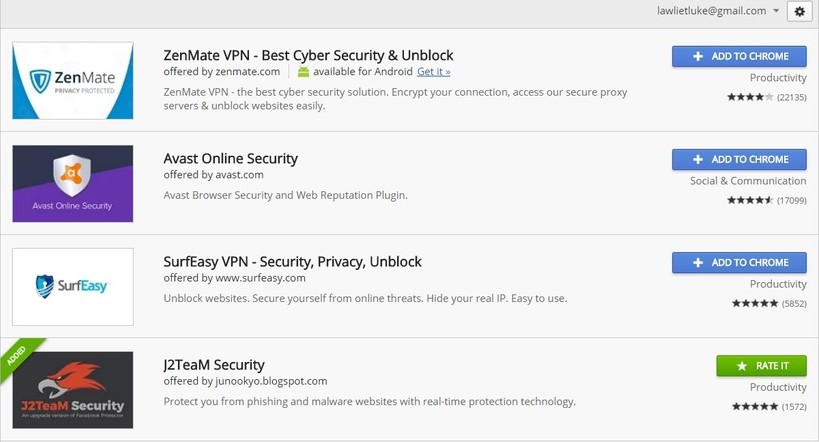The image size is (819, 442).
Task: Open the settings gear menu
Action: point(798,11)
